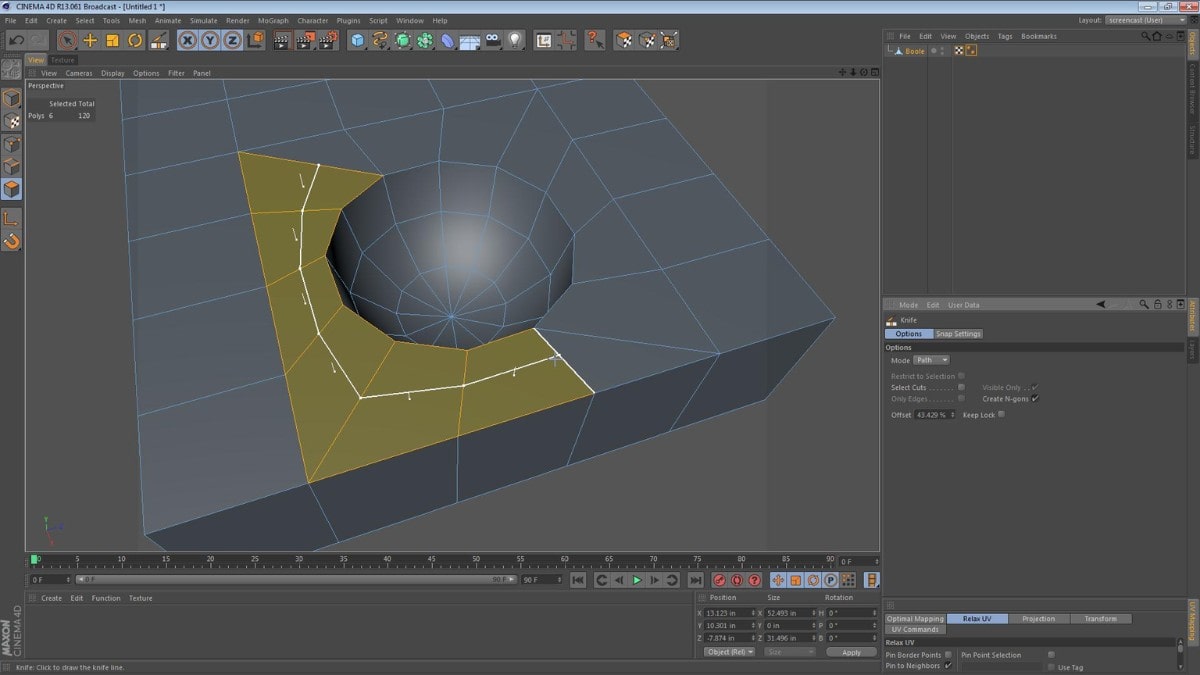The image size is (1200, 675).
Task: Enable the Select Cuts checkbox
Action: coord(961,387)
